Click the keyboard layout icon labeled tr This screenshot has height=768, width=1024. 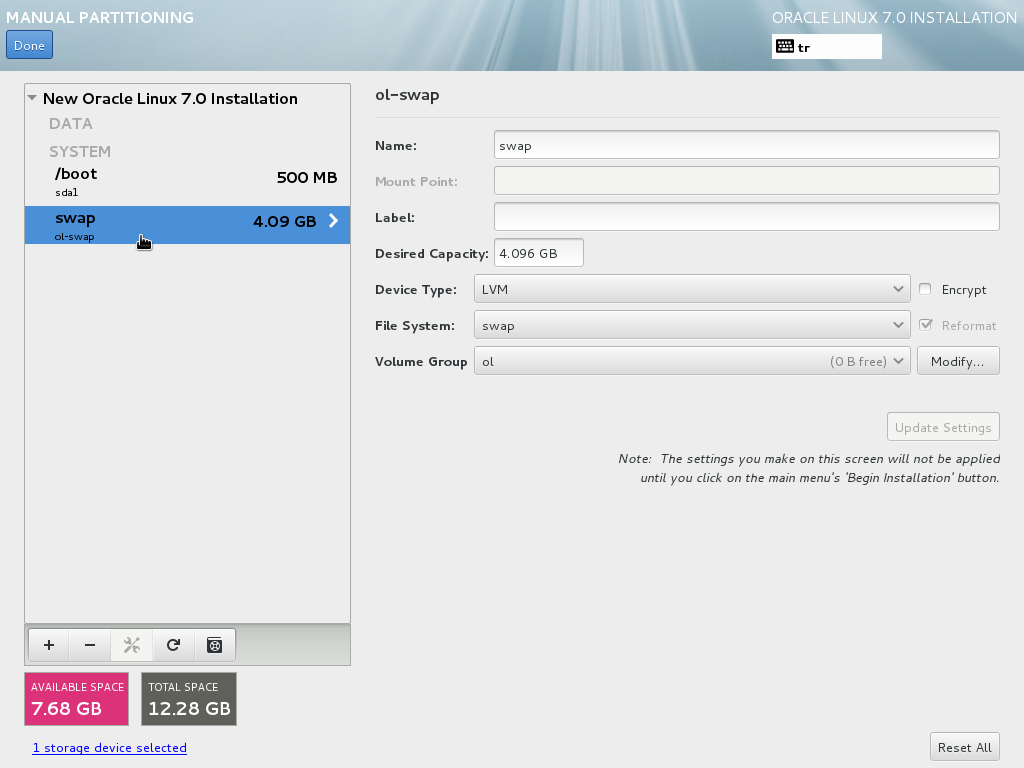point(785,47)
